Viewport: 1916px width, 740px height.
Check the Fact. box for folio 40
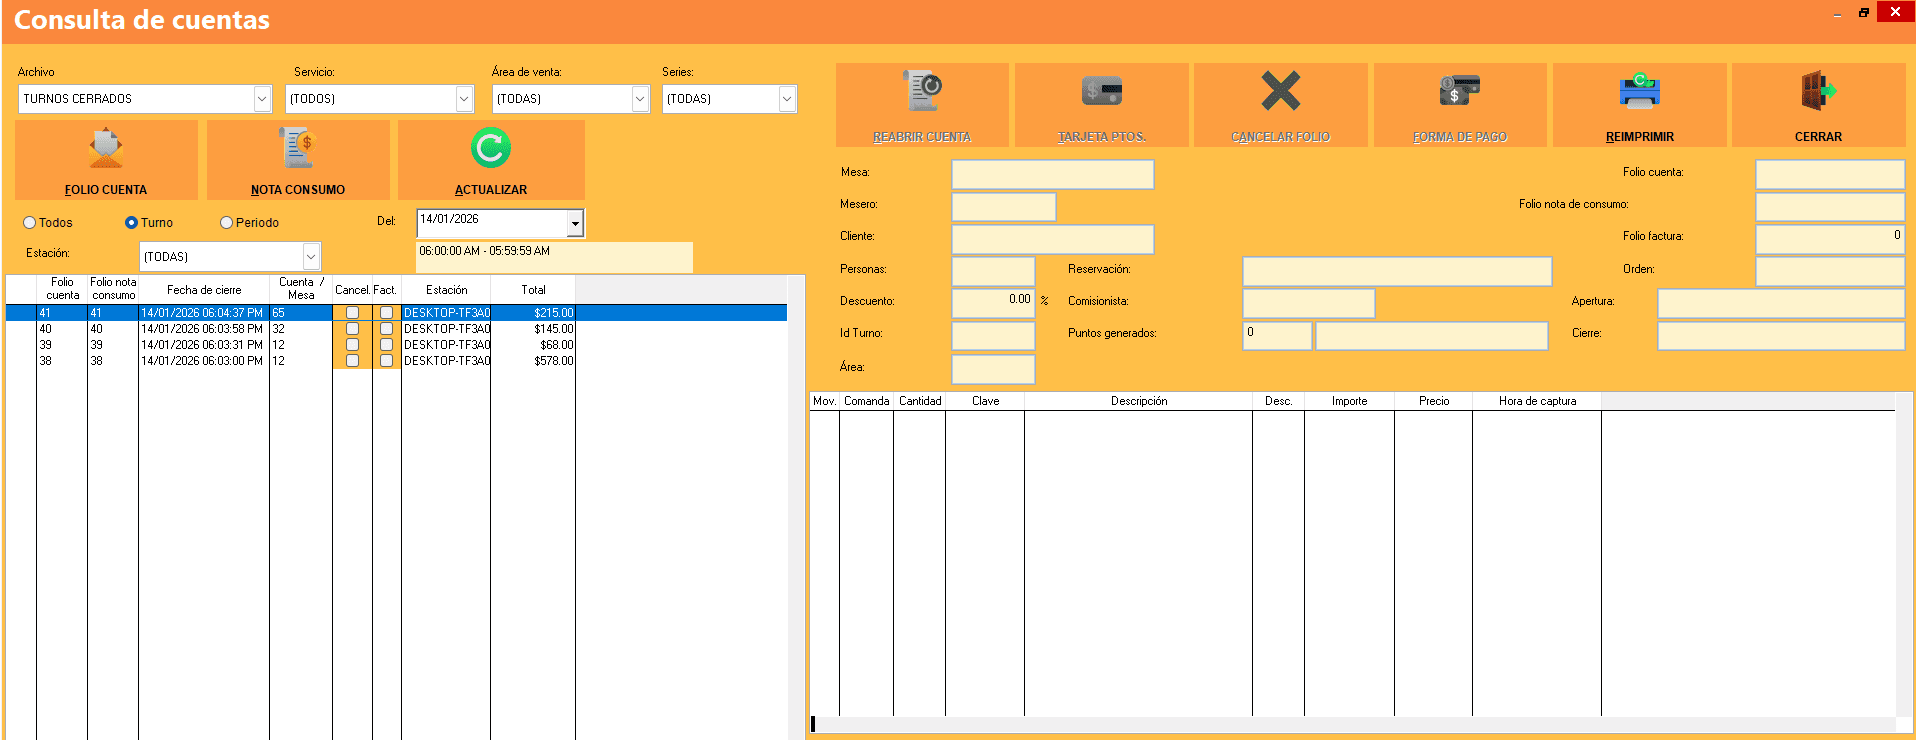coord(386,329)
